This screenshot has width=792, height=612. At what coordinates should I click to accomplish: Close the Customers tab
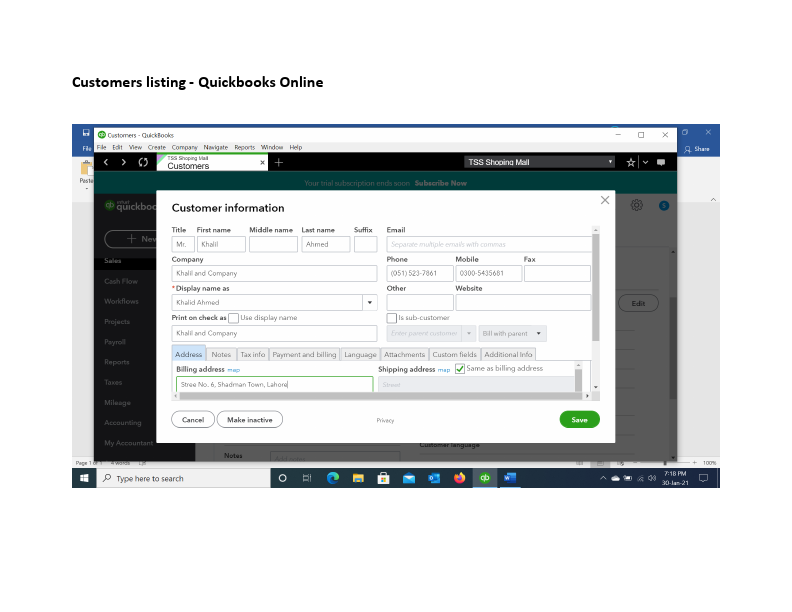(262, 162)
